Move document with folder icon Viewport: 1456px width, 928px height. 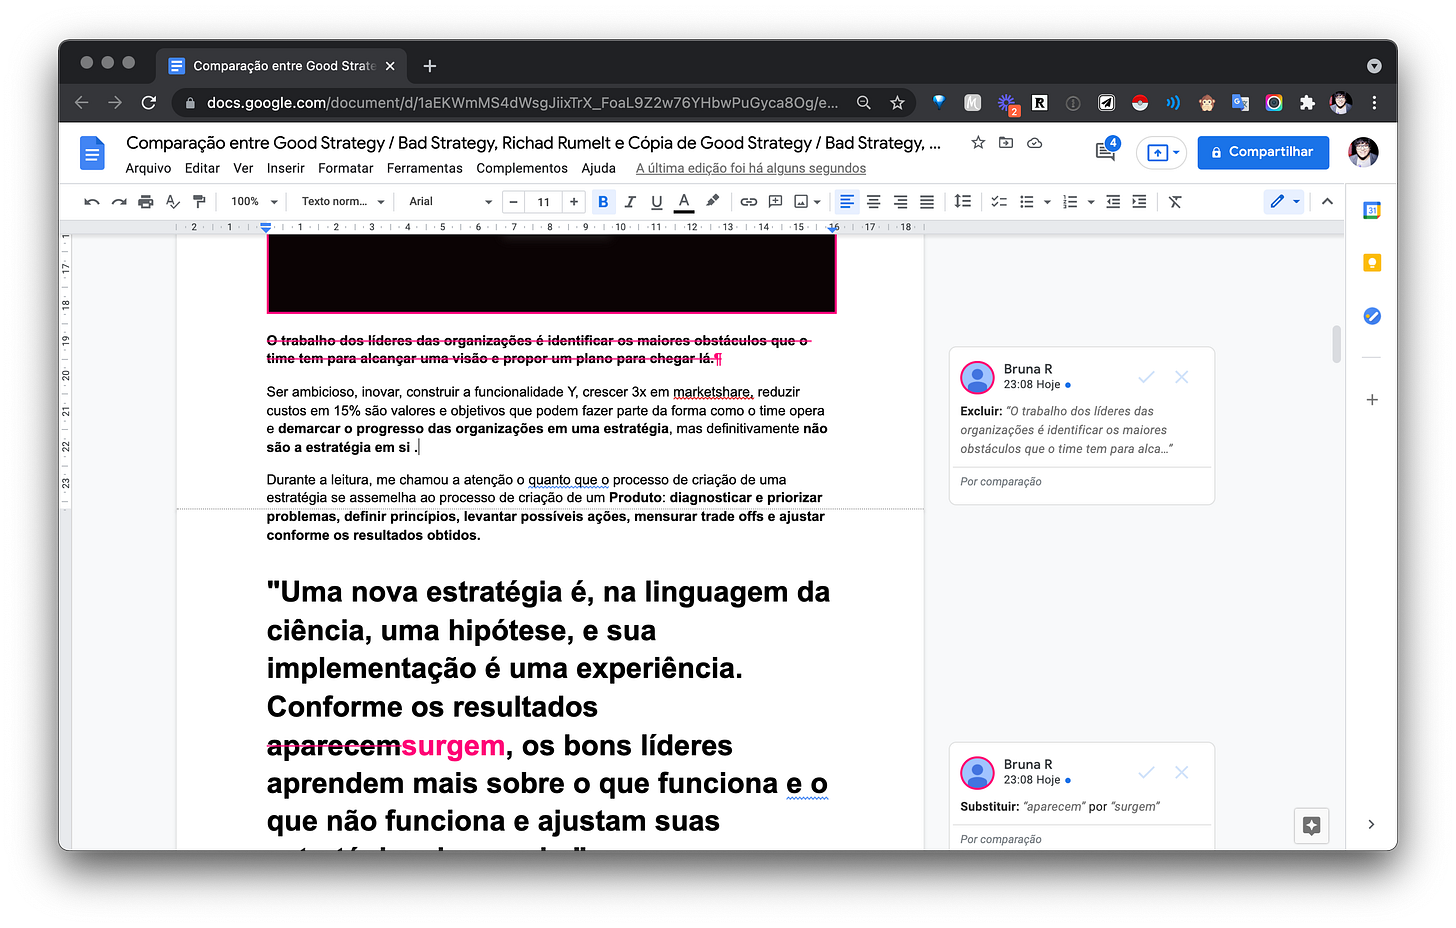pos(1006,143)
